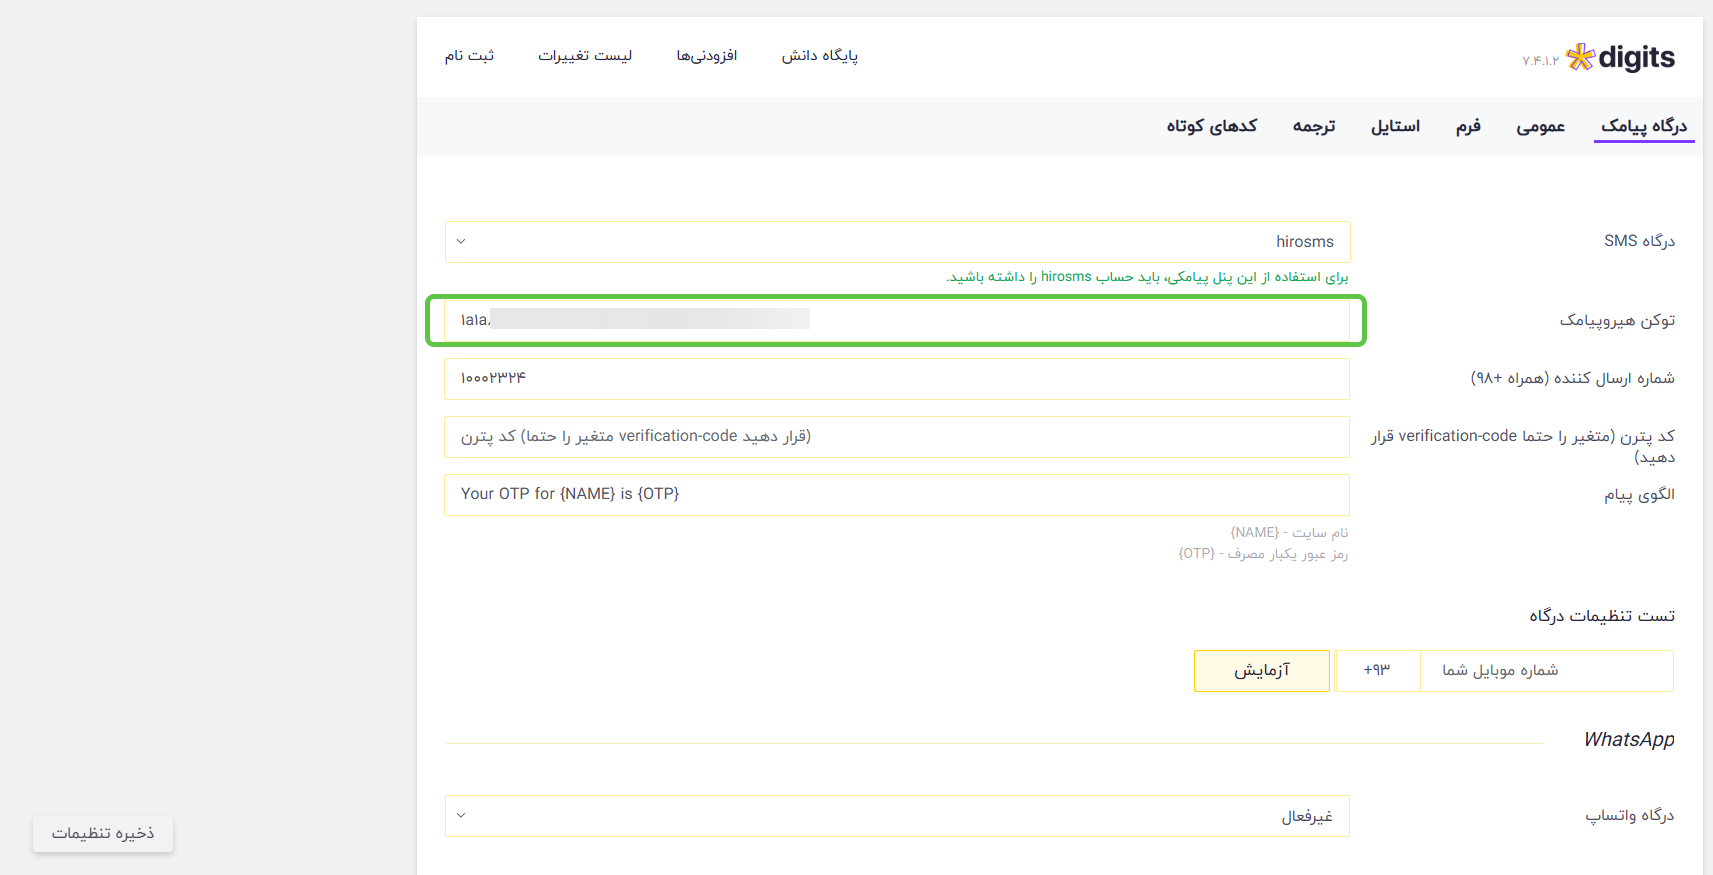Click the ذخیره تنظیمات save button

pyautogui.click(x=103, y=834)
